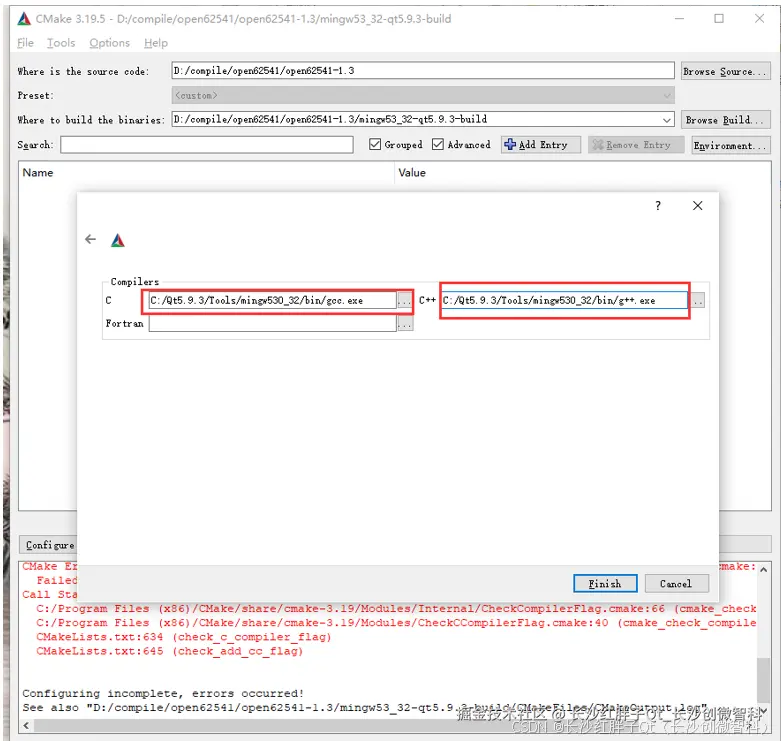Viewport: 781px width, 741px height.
Task: Browse for Fortran compiler with ellipsis button
Action: point(405,324)
